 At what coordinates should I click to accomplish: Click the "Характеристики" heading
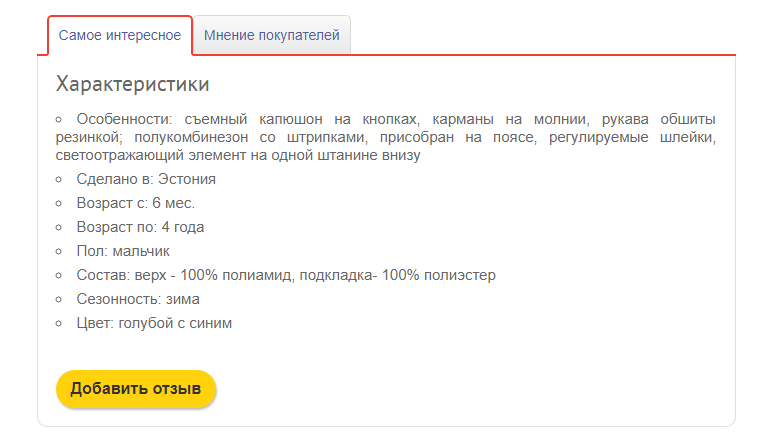[133, 83]
